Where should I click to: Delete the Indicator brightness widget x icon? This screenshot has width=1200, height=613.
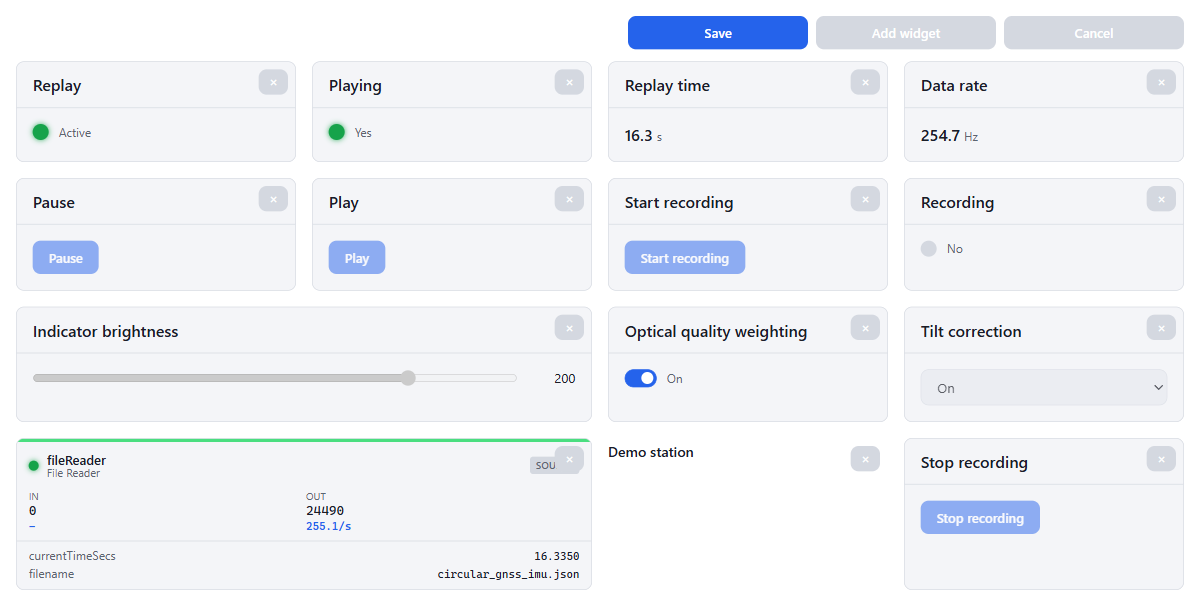click(569, 328)
